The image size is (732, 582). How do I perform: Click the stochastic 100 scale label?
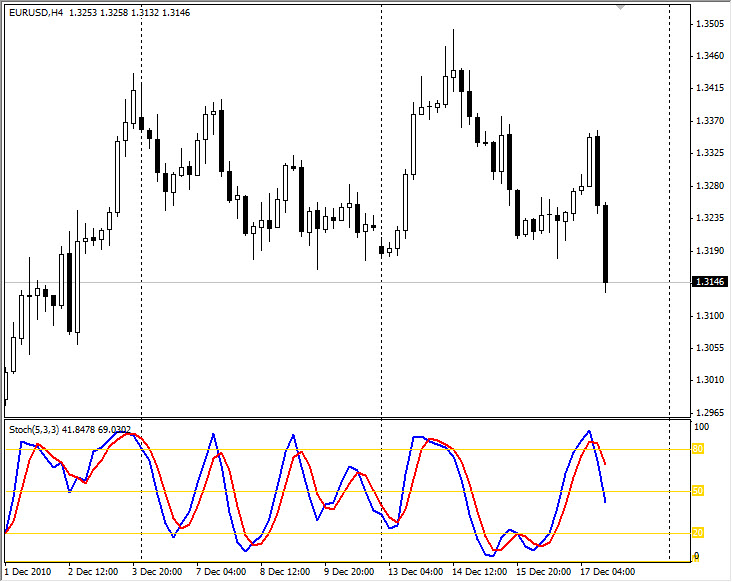pos(702,427)
